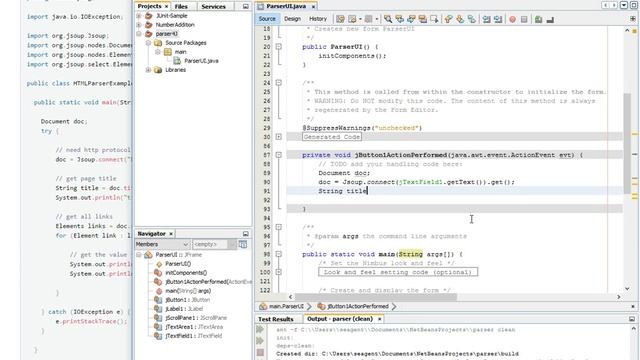
Task: Click the editor split icon at toolbar right
Action: pos(633,19)
